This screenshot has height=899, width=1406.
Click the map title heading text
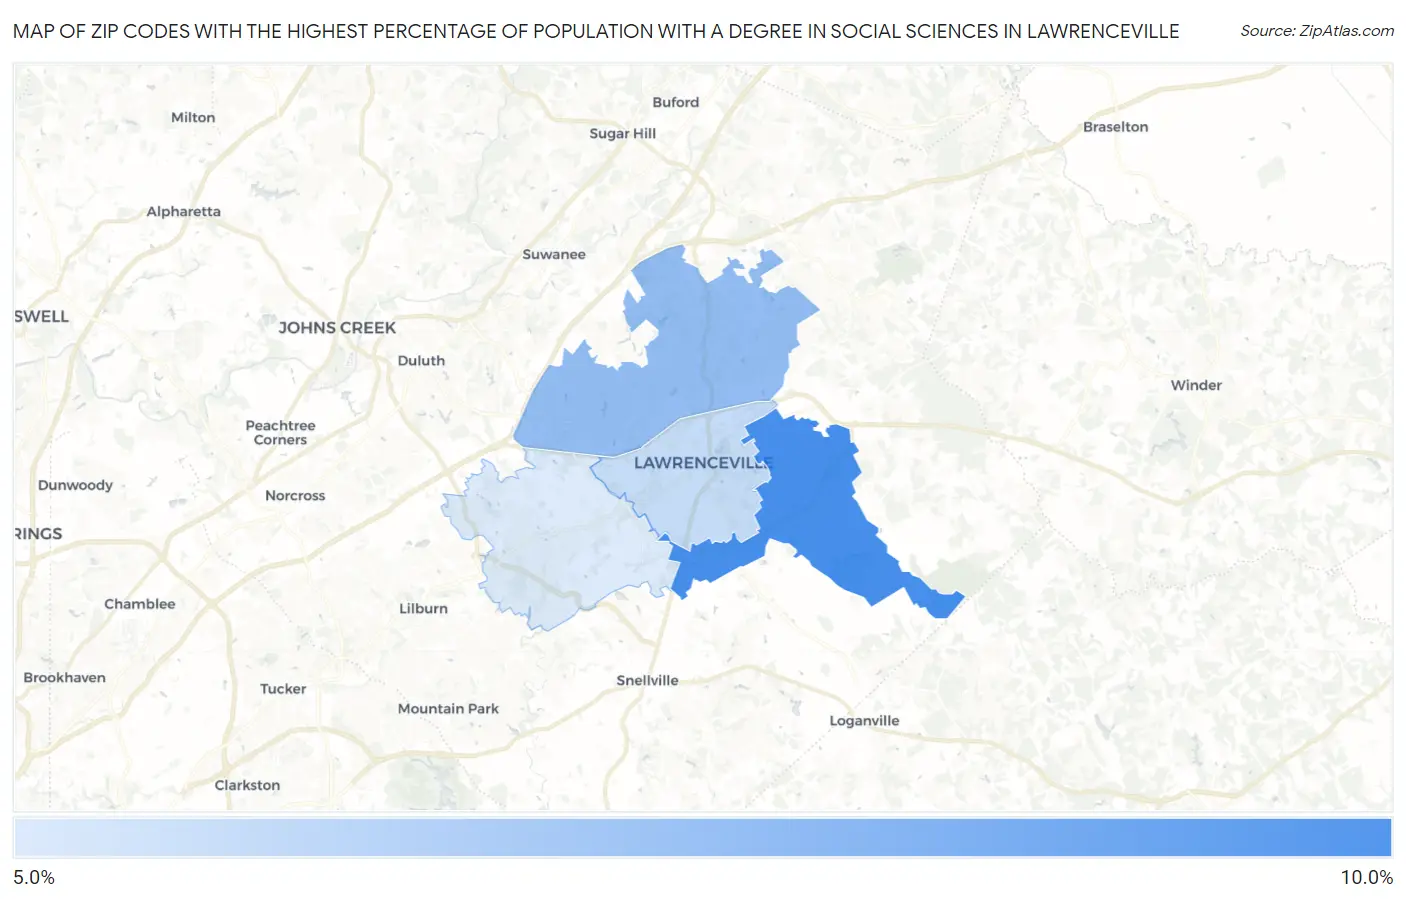[x=596, y=31]
